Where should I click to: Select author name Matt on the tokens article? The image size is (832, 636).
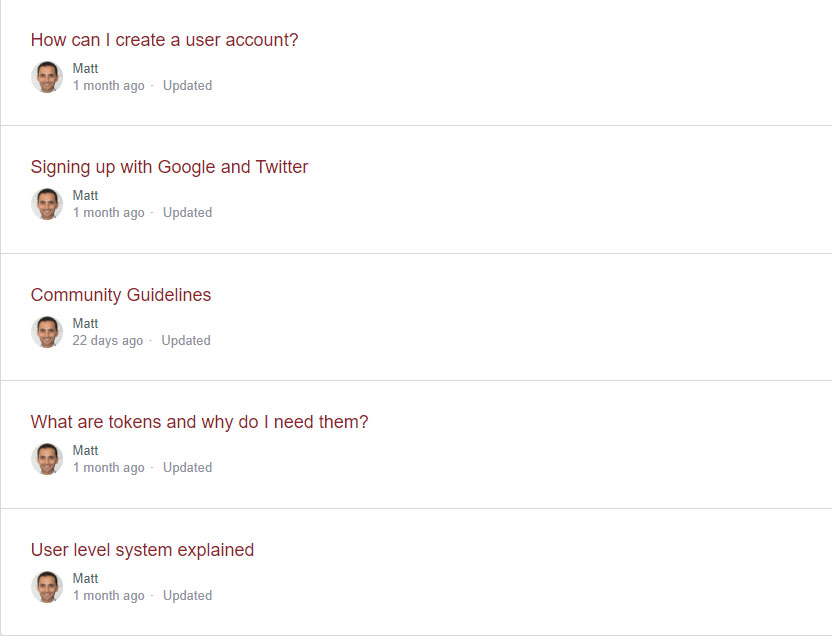85,450
